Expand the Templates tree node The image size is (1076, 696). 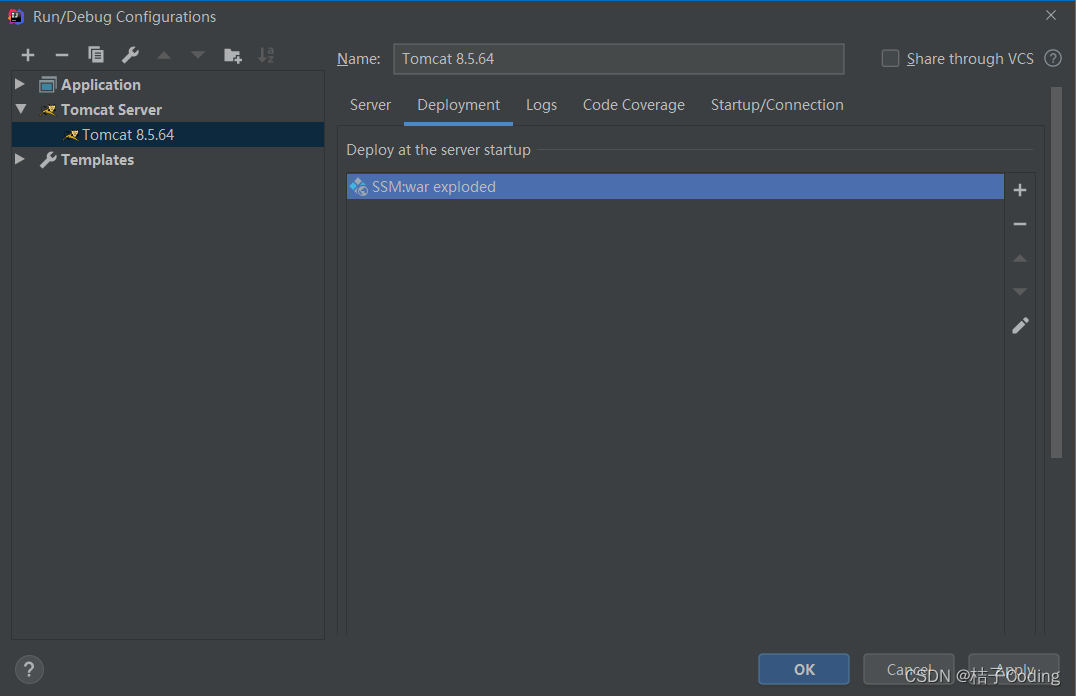(20, 159)
